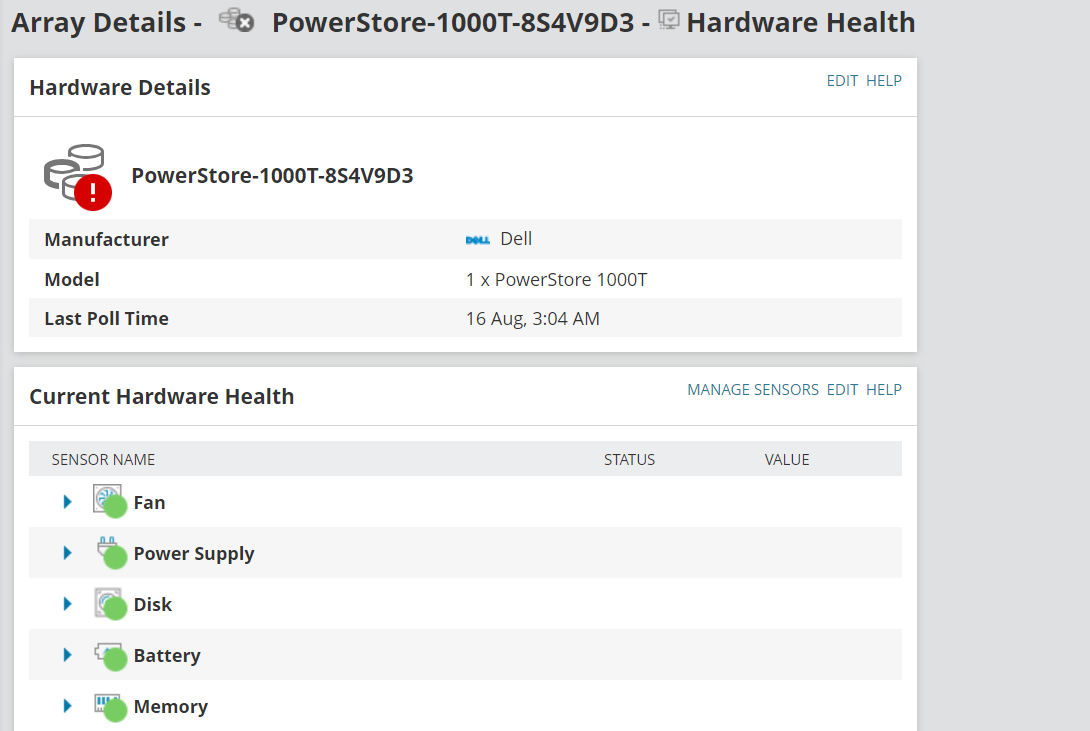Expand the Disk sensor group
Screen dimensions: 1090x731
pos(67,604)
